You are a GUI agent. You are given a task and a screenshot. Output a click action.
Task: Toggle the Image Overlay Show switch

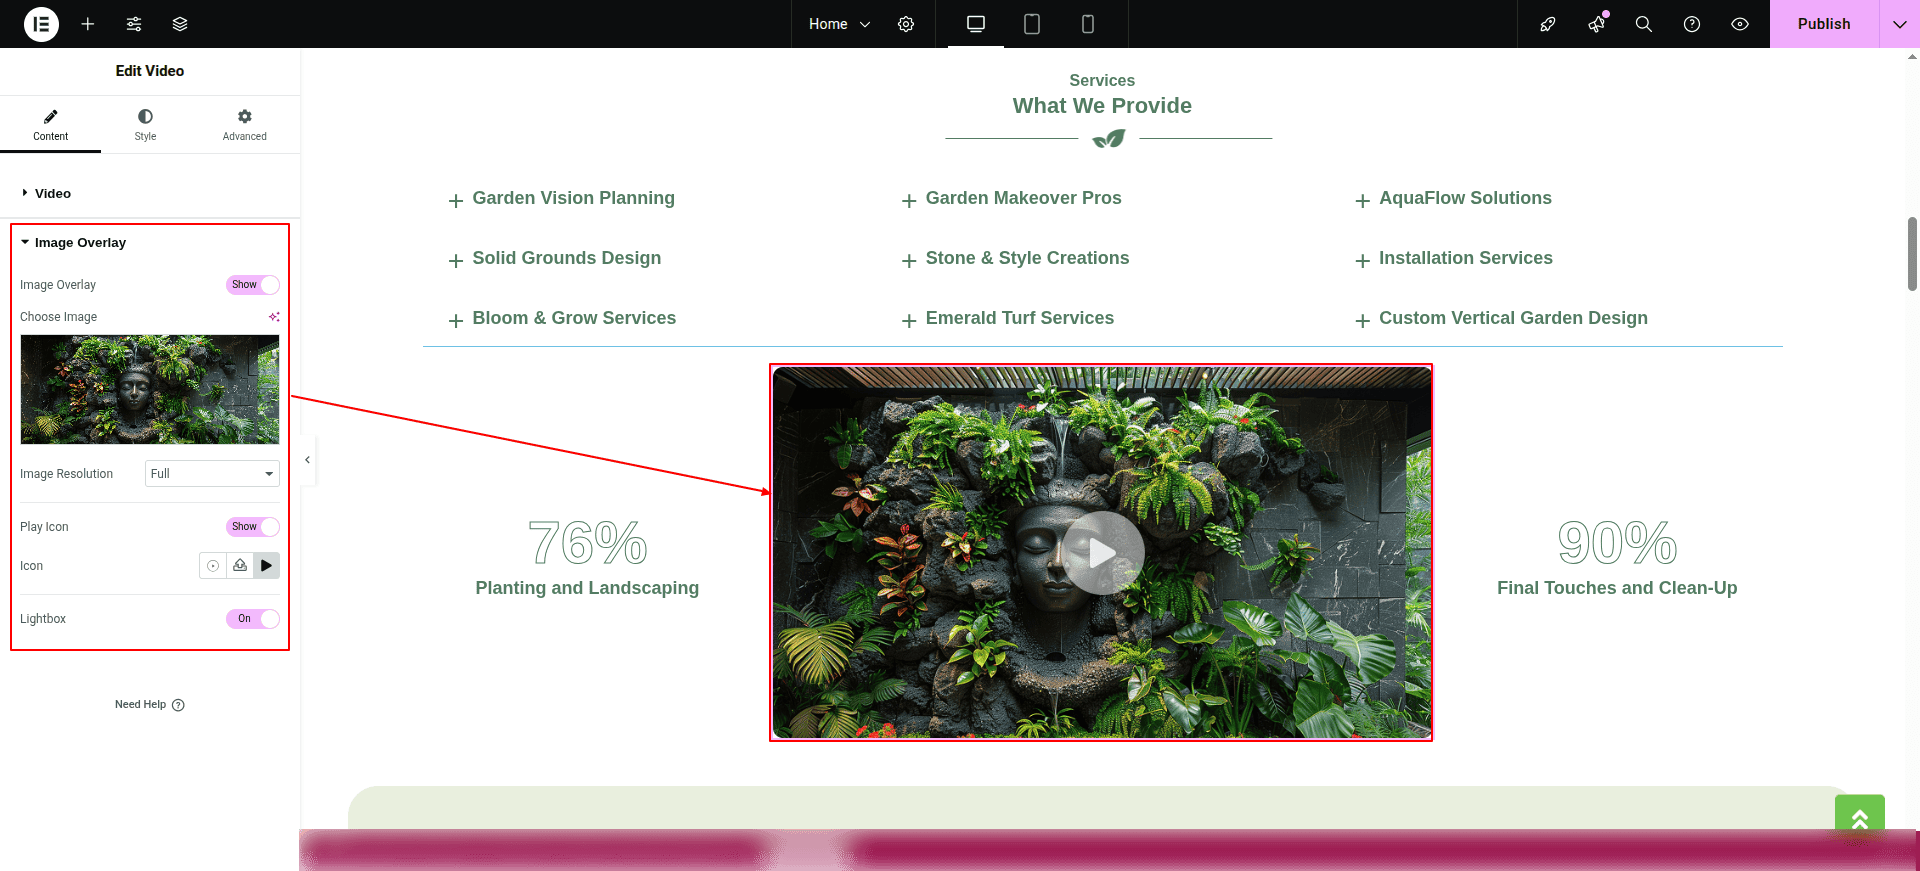click(253, 285)
